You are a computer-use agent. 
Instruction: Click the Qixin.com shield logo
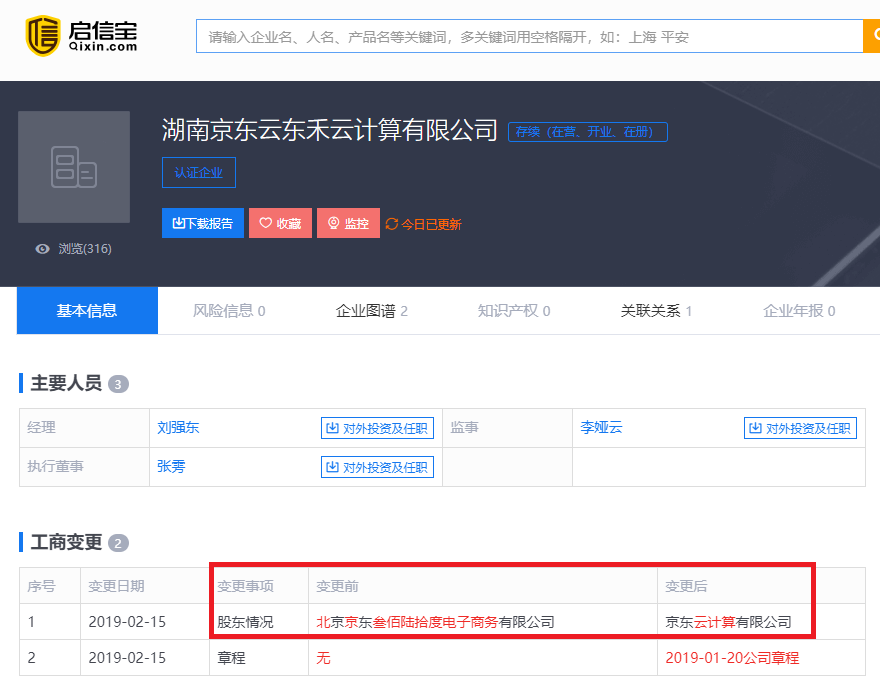43,36
